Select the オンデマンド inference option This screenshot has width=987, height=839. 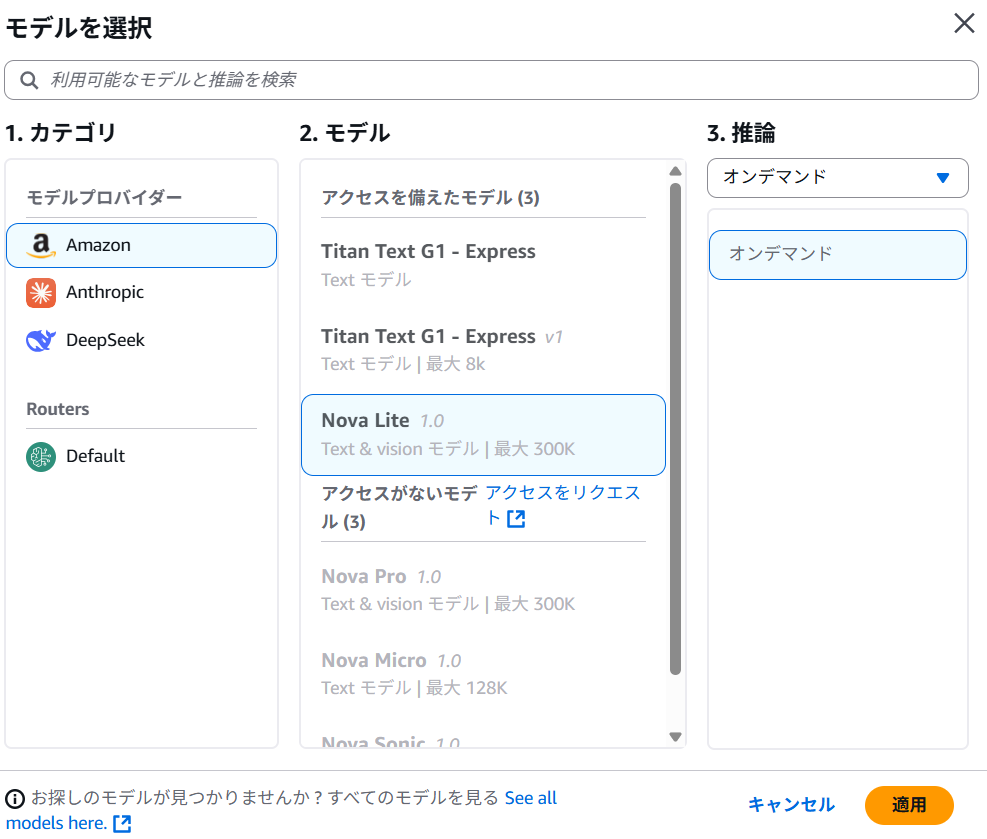tap(837, 255)
